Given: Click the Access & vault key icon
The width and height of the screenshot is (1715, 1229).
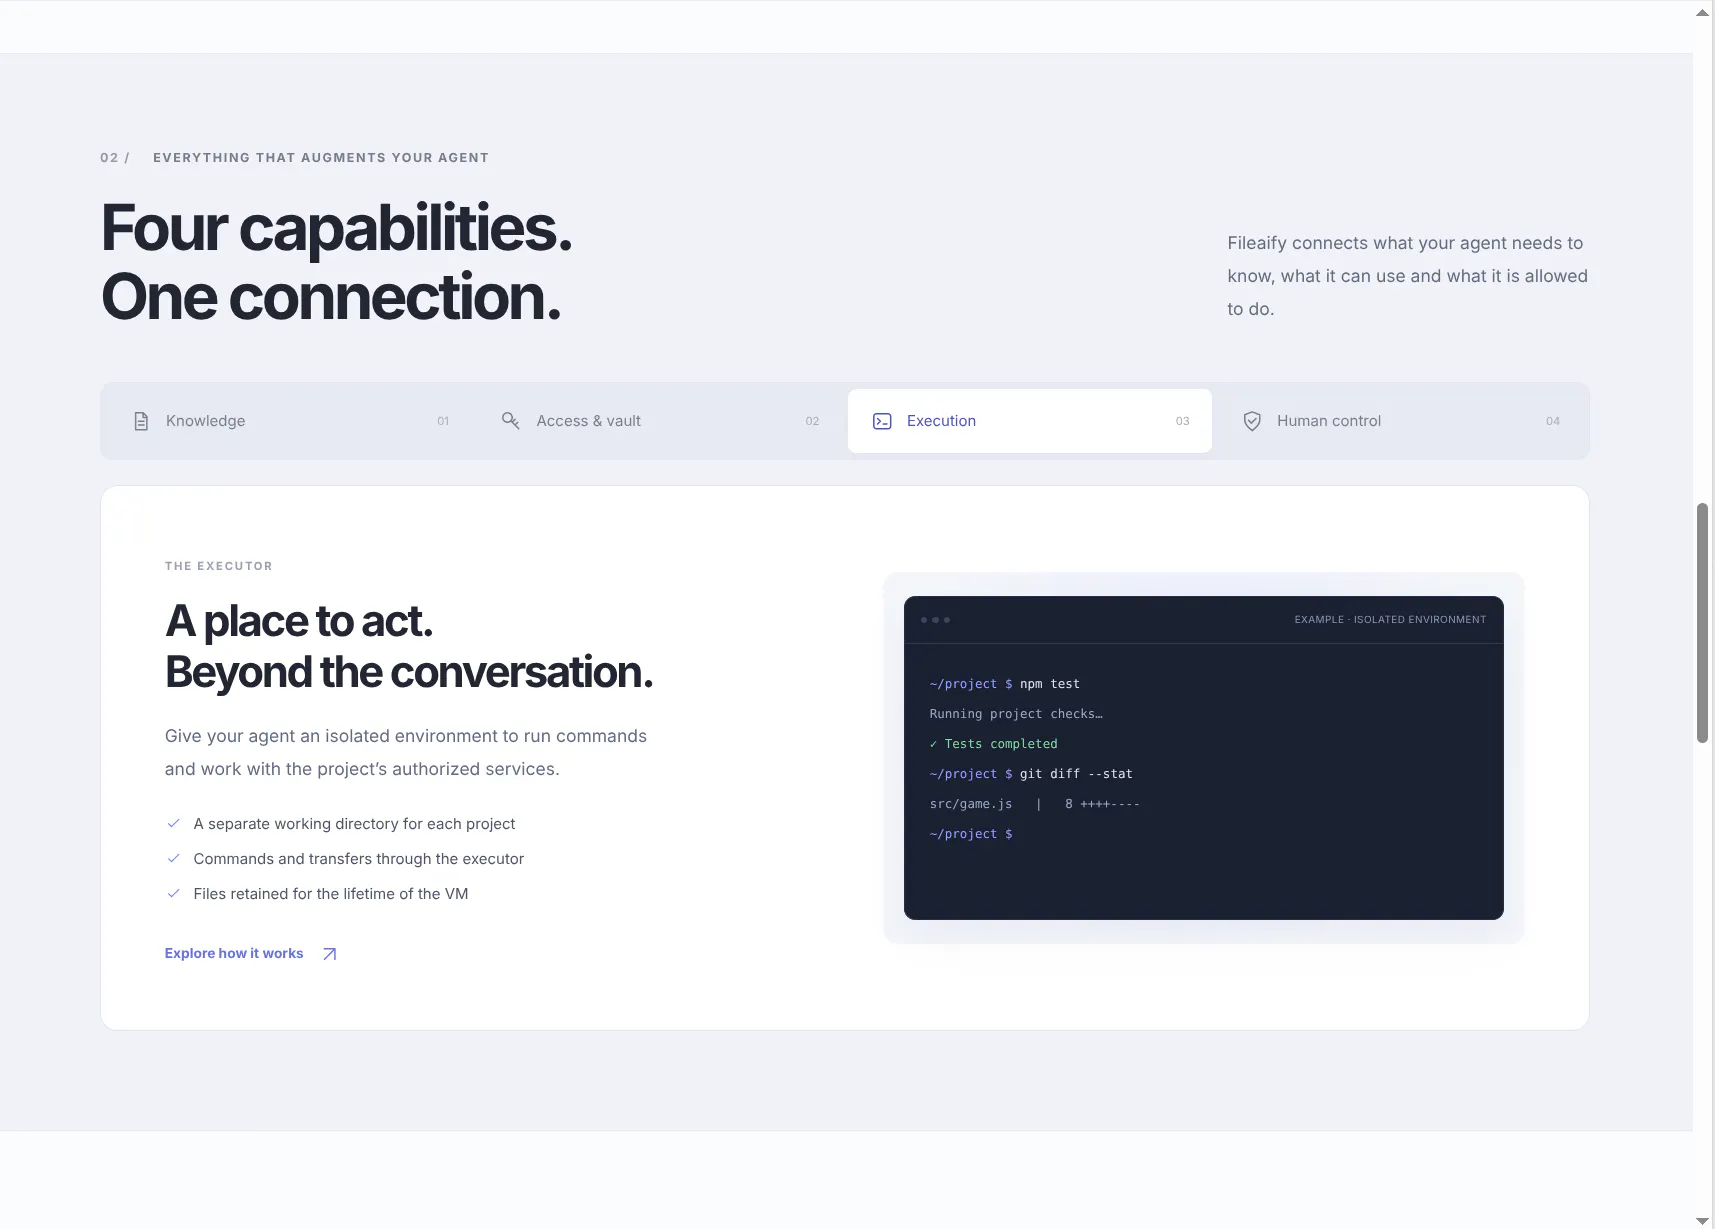Looking at the screenshot, I should pyautogui.click(x=510, y=421).
